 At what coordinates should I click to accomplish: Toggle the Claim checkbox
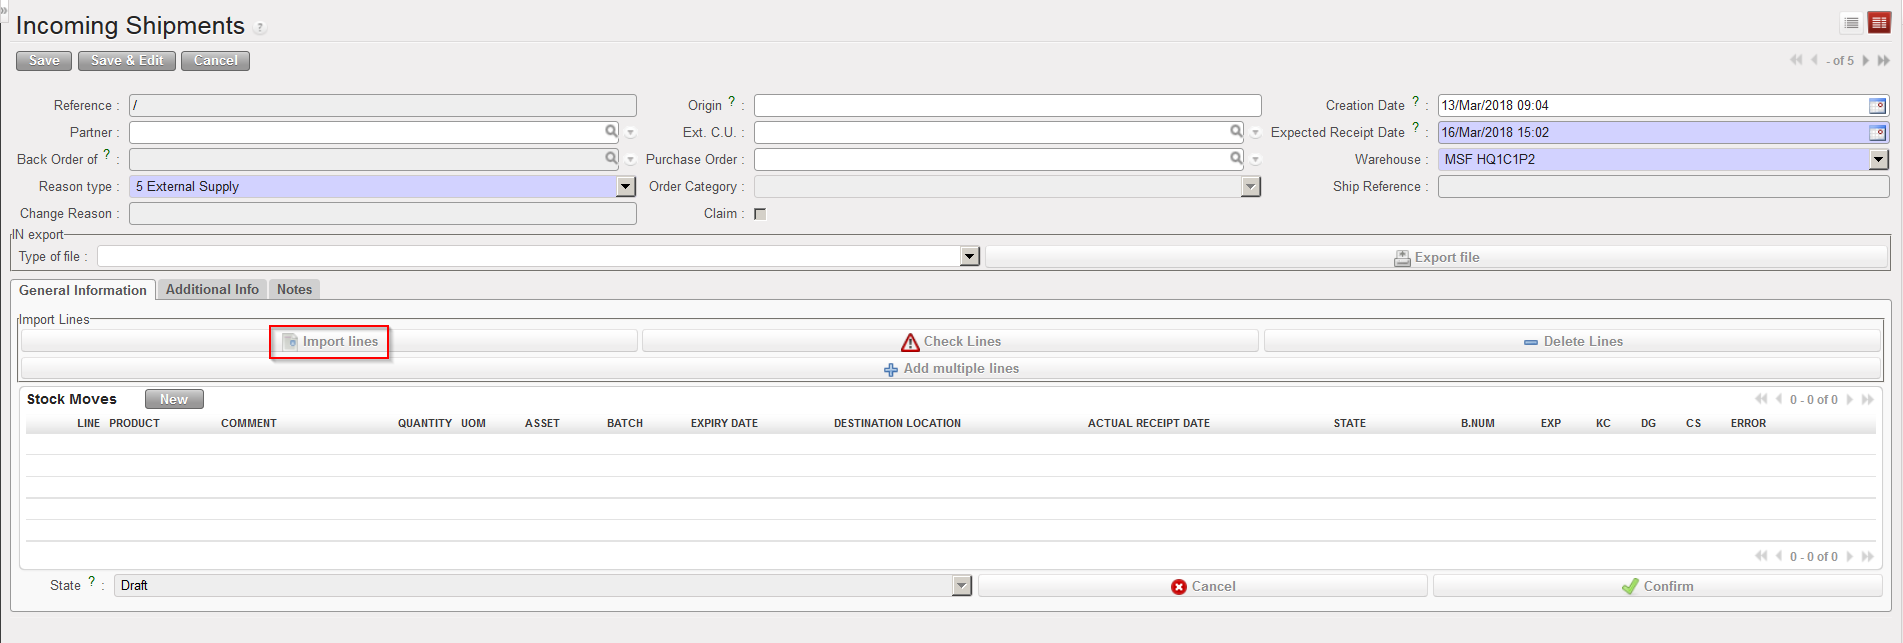point(760,214)
